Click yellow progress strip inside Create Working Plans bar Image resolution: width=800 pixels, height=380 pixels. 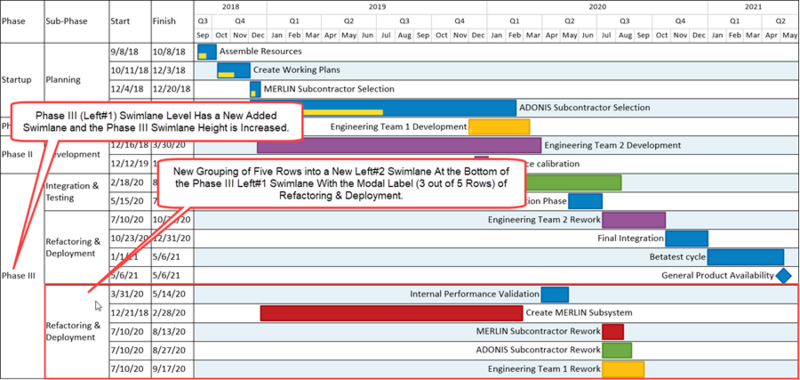[x=227, y=74]
